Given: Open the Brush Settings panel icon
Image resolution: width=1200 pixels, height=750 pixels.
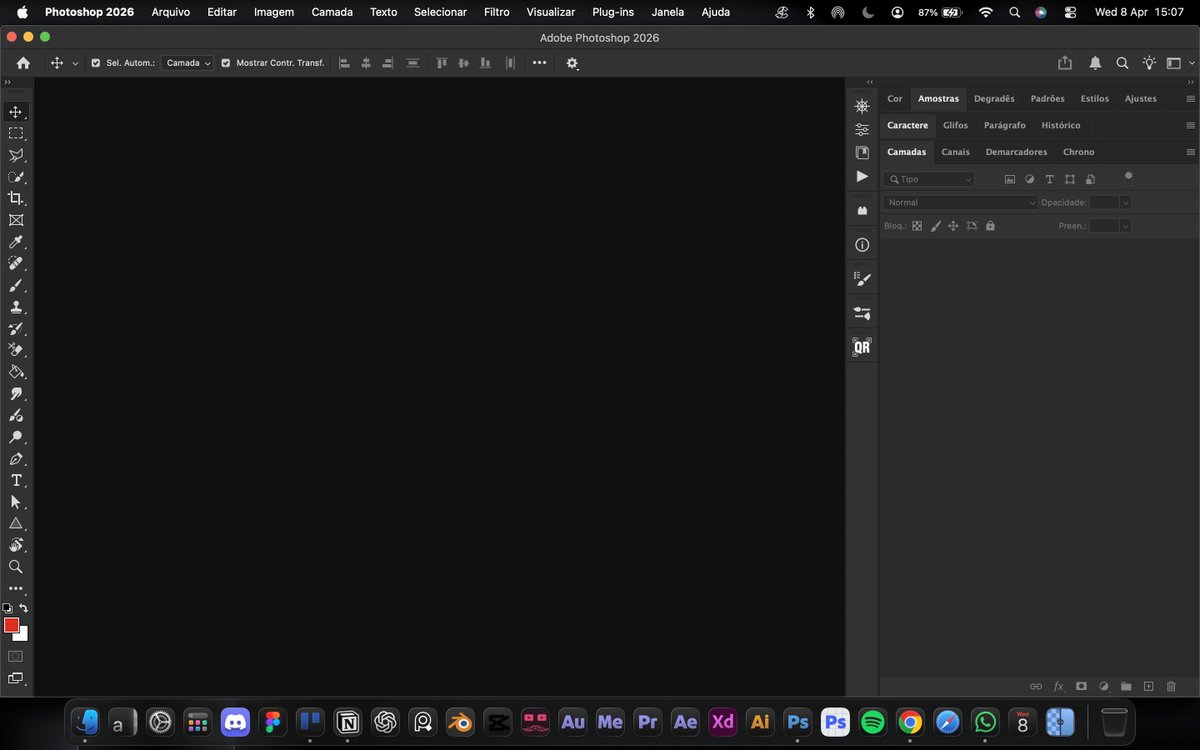Looking at the screenshot, I should [x=862, y=279].
